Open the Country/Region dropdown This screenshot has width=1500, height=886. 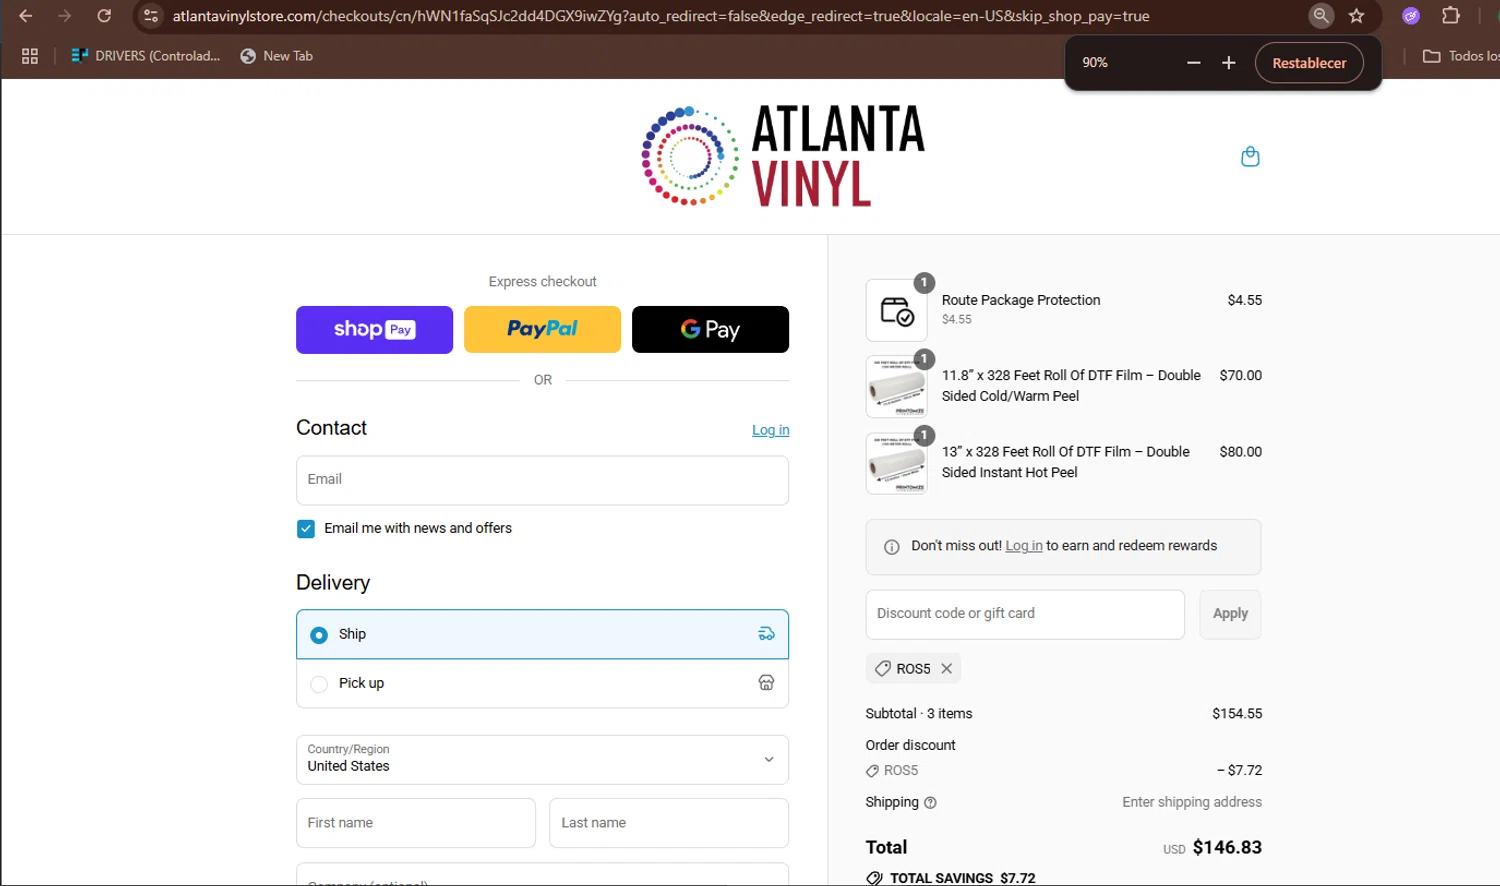(542, 760)
